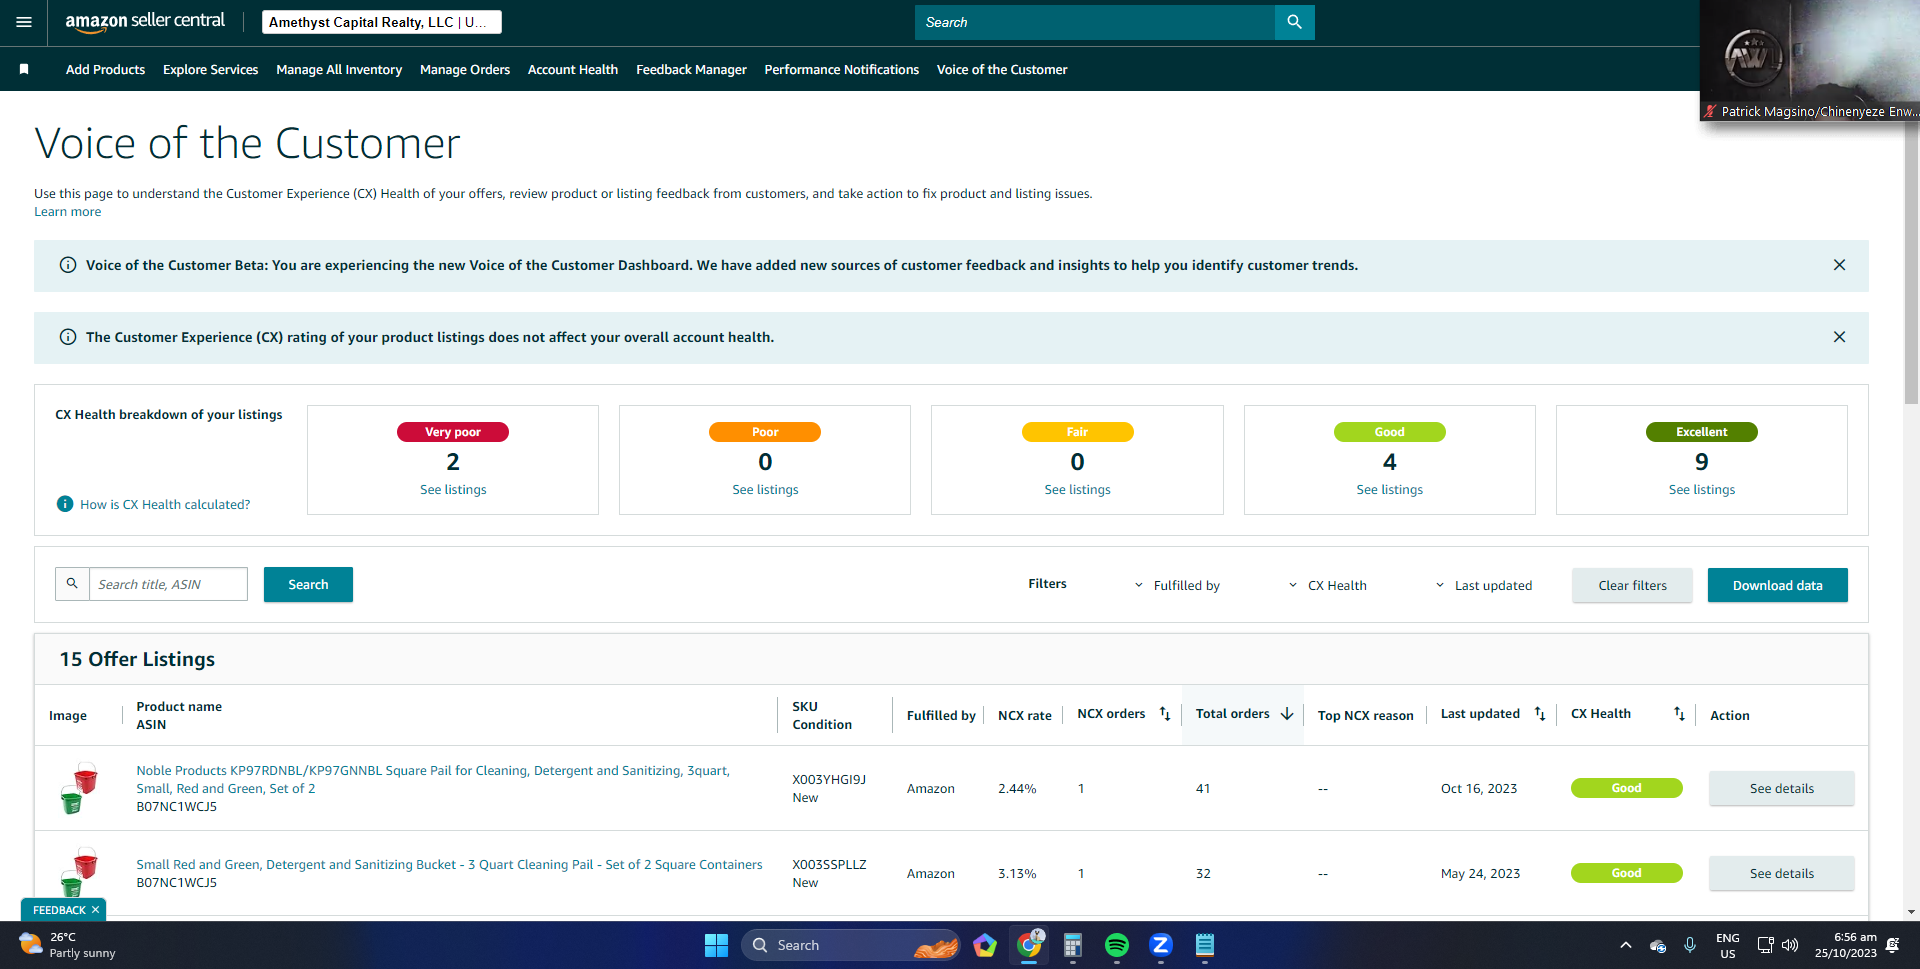Screen dimensions: 1920x969
Task: Click the Clear filters button
Action: pyautogui.click(x=1632, y=585)
